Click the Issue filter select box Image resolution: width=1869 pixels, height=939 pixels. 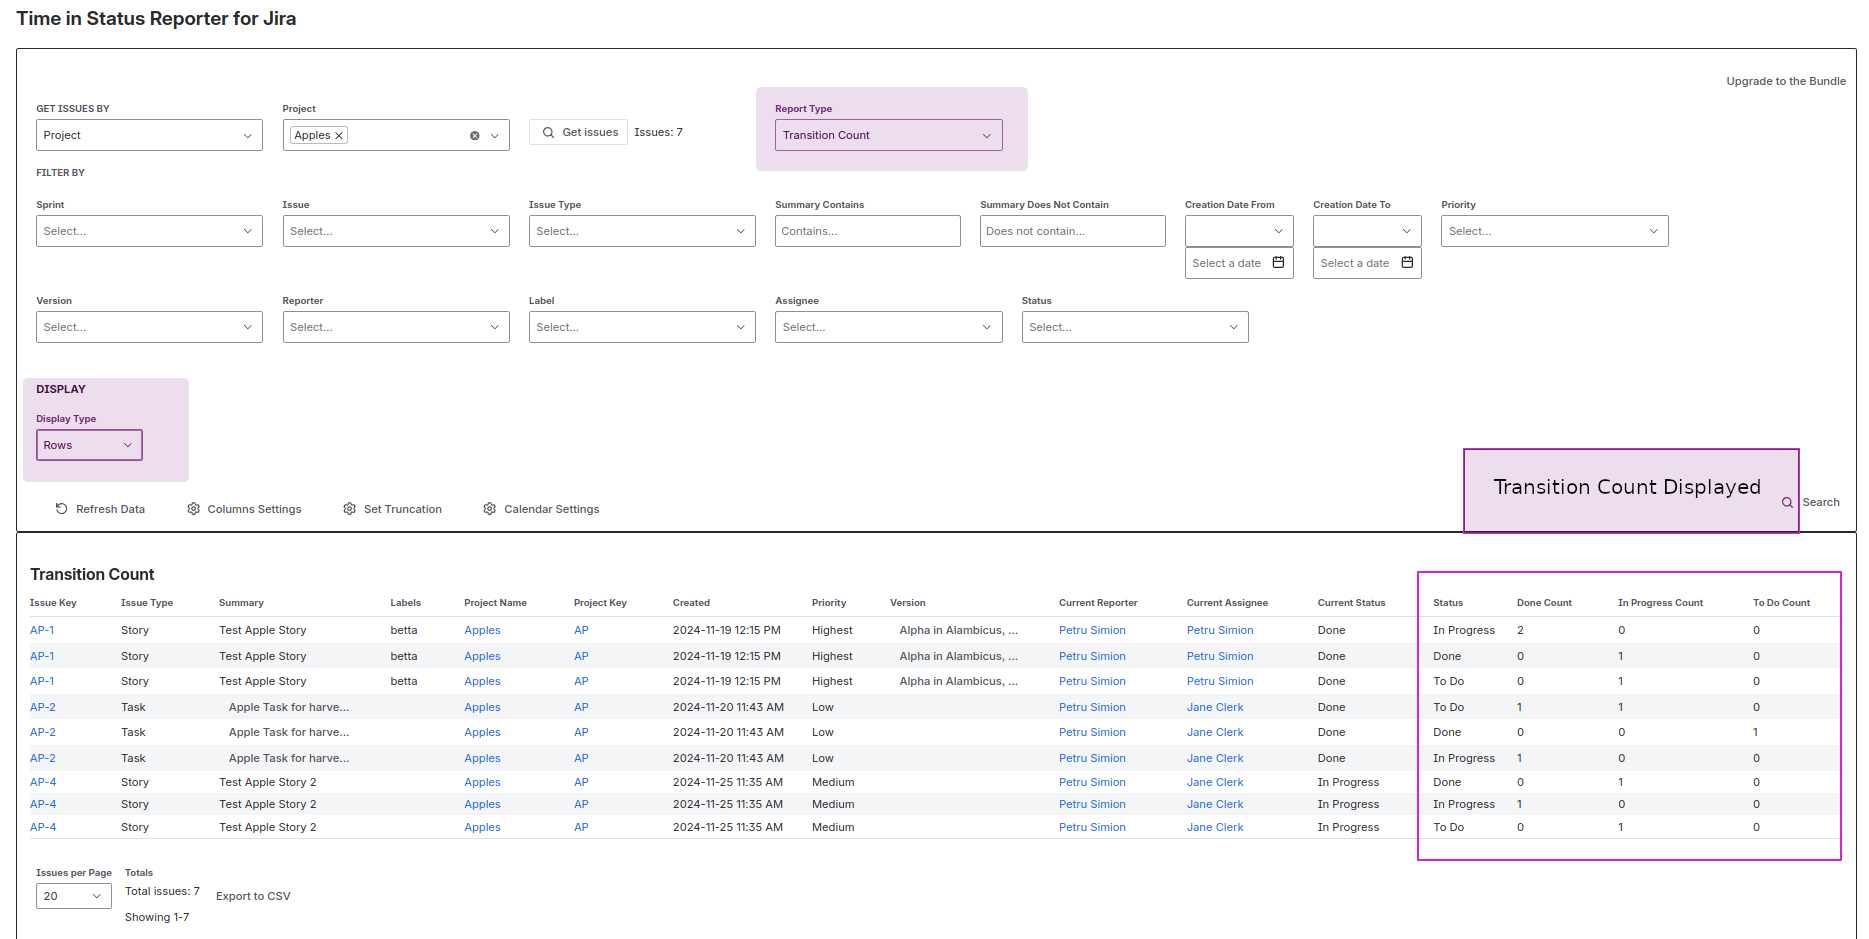click(396, 231)
